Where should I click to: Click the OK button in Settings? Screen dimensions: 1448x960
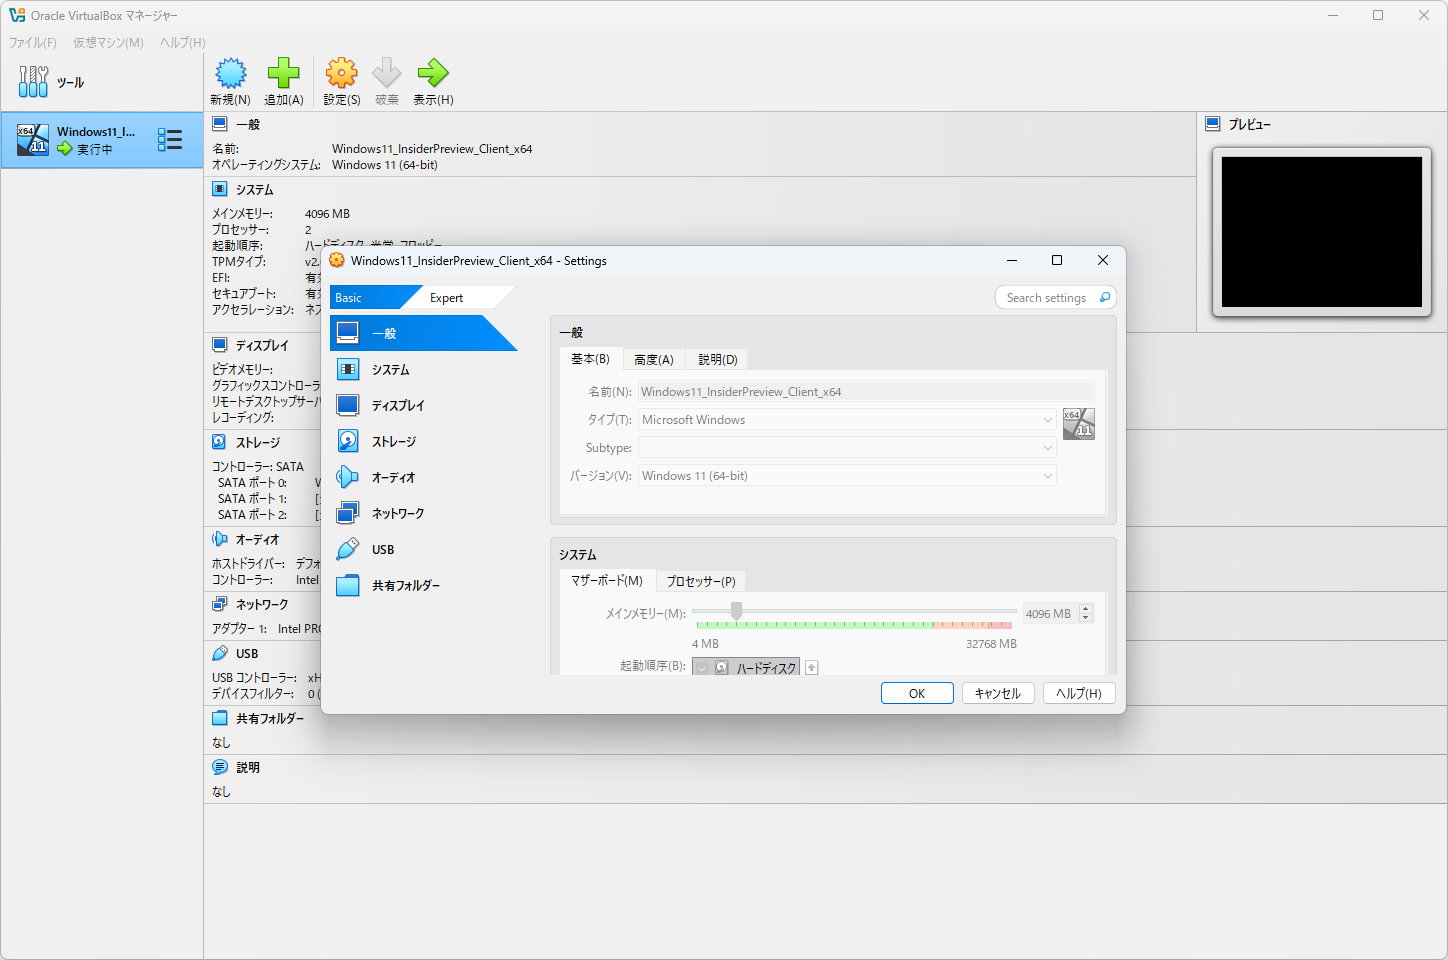917,693
